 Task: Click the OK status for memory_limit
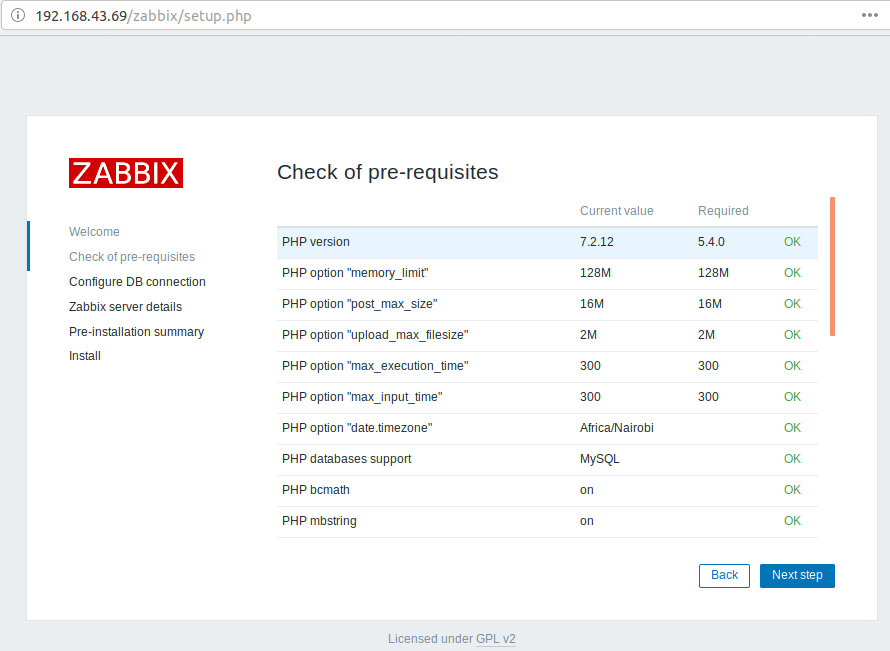point(792,273)
